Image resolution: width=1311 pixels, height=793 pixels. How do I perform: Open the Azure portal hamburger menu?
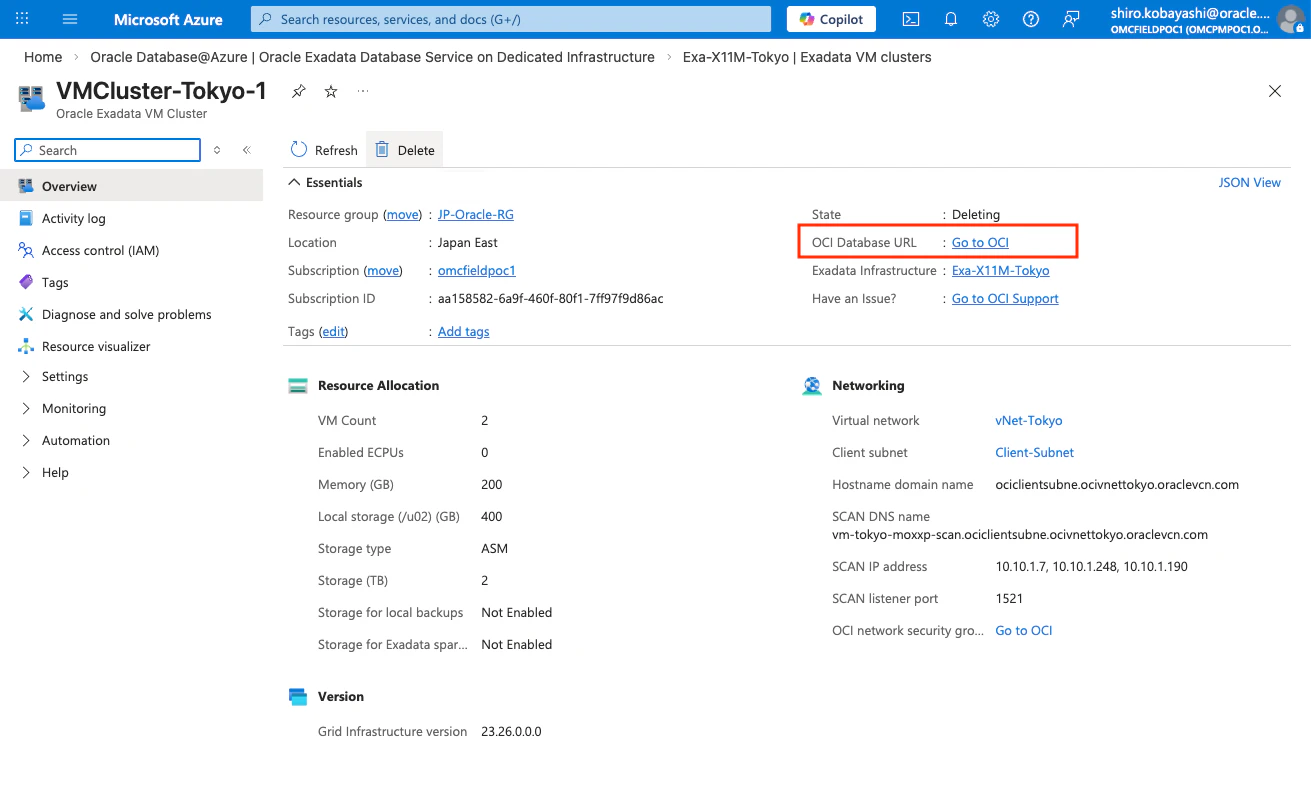coord(70,19)
